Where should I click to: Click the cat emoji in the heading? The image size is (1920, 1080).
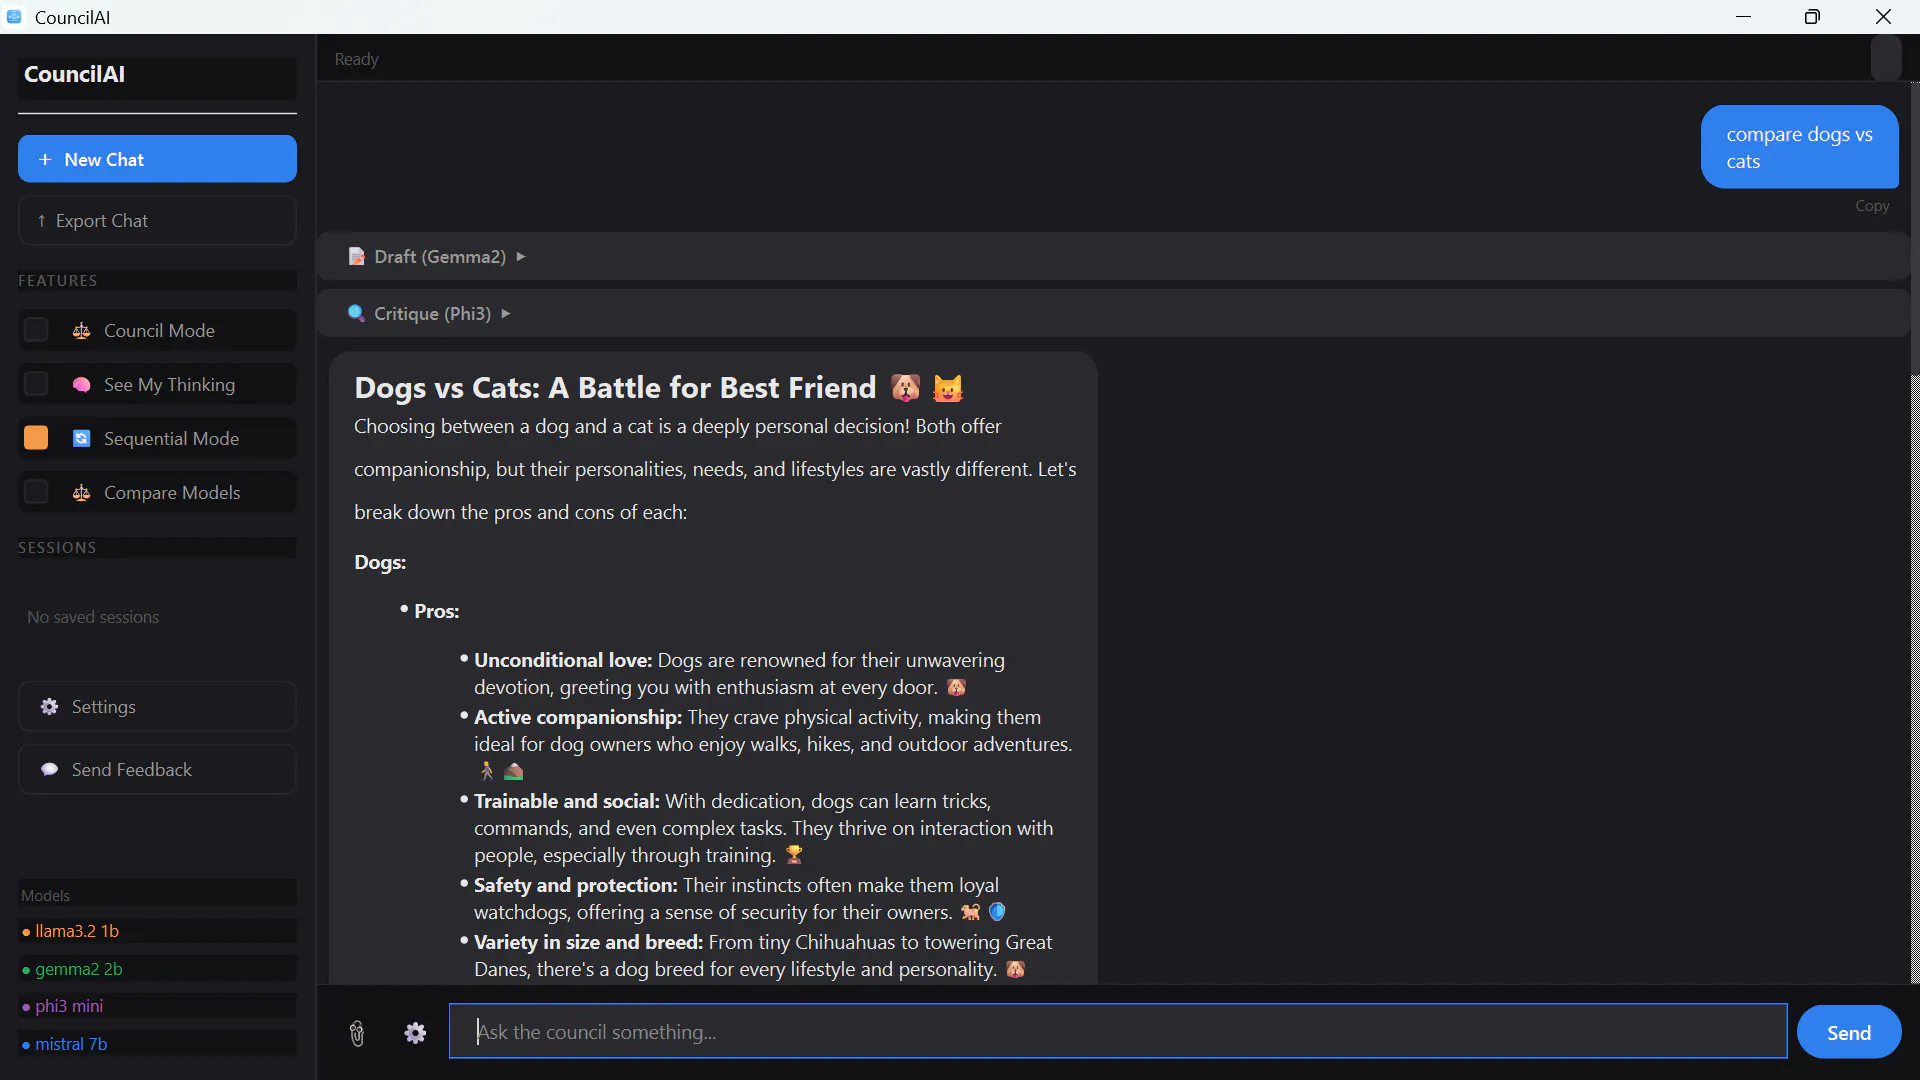[948, 388]
